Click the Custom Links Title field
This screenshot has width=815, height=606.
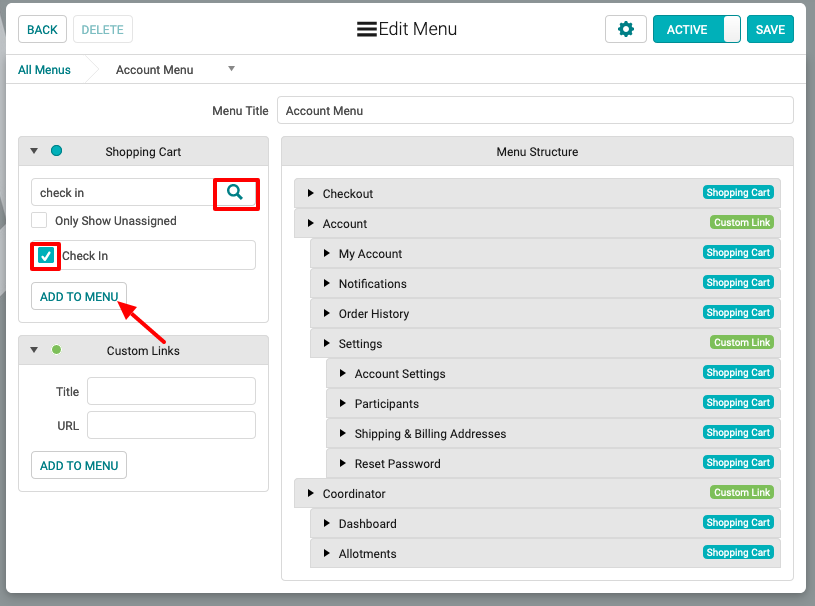click(x=172, y=391)
